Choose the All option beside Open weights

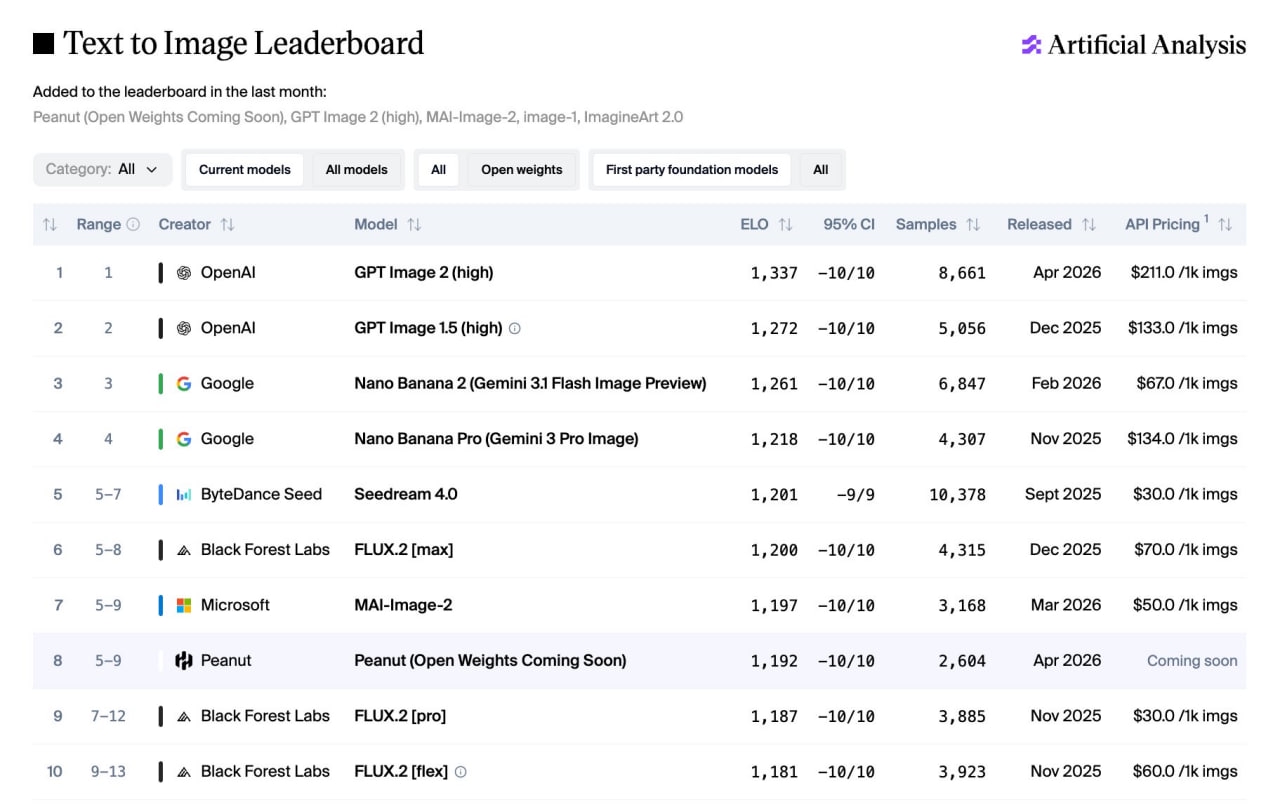coord(438,170)
